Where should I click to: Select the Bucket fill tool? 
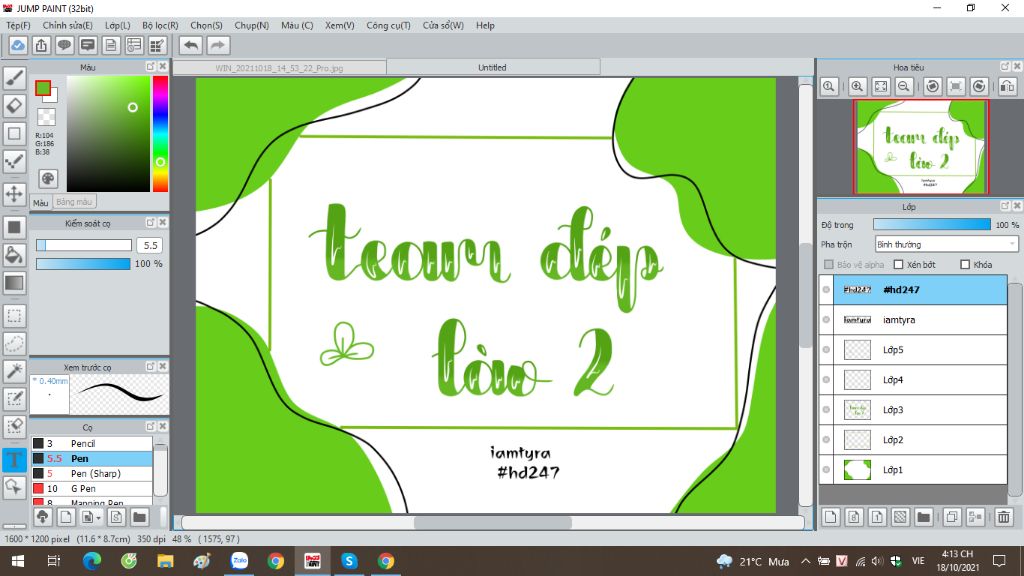14,255
